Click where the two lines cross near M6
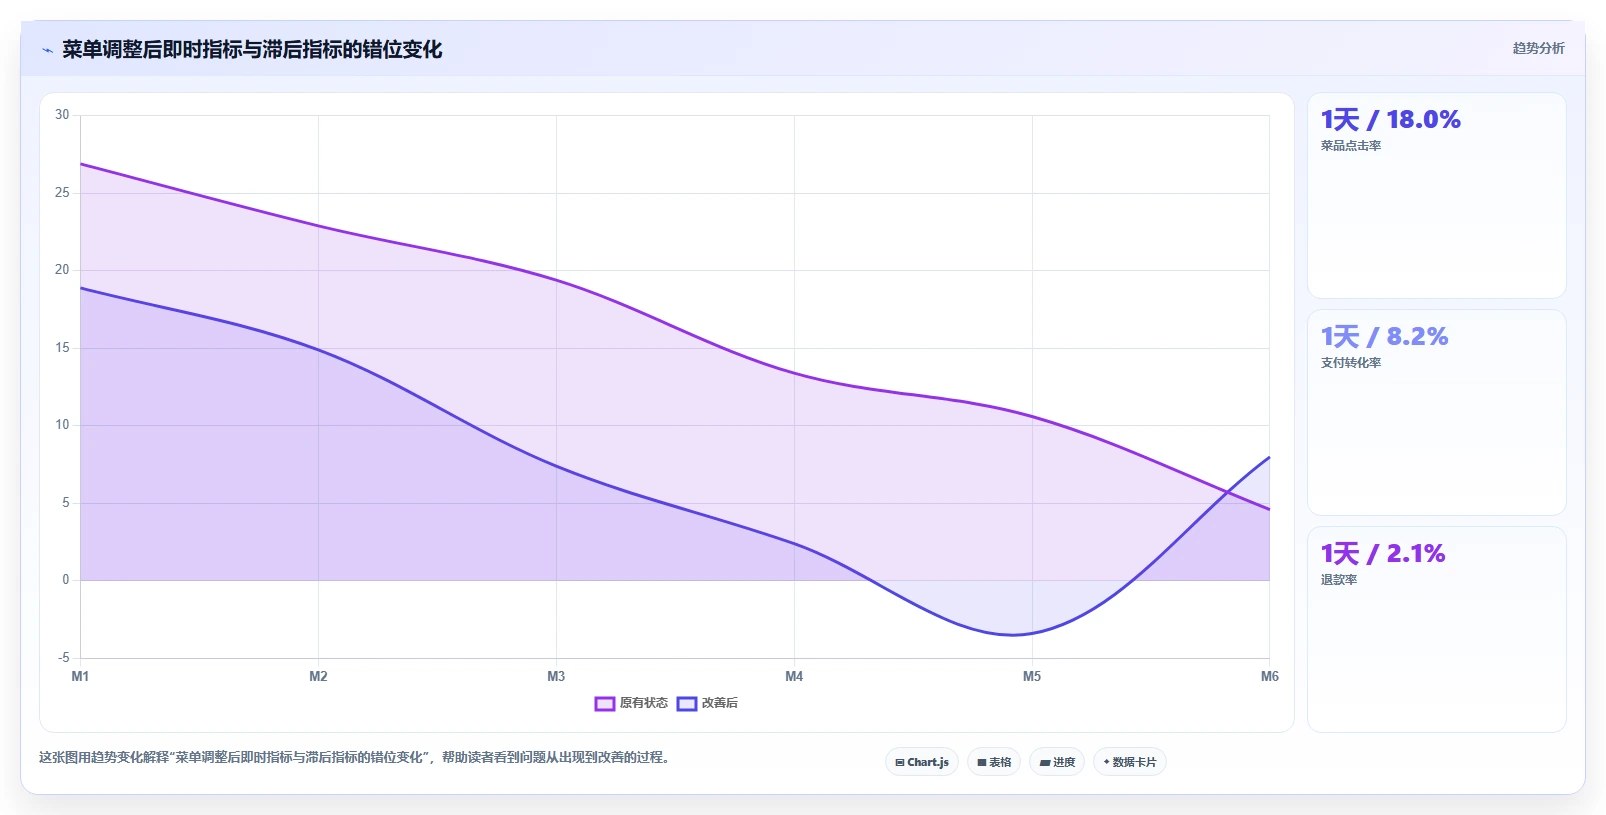The image size is (1606, 815). (x=1226, y=491)
